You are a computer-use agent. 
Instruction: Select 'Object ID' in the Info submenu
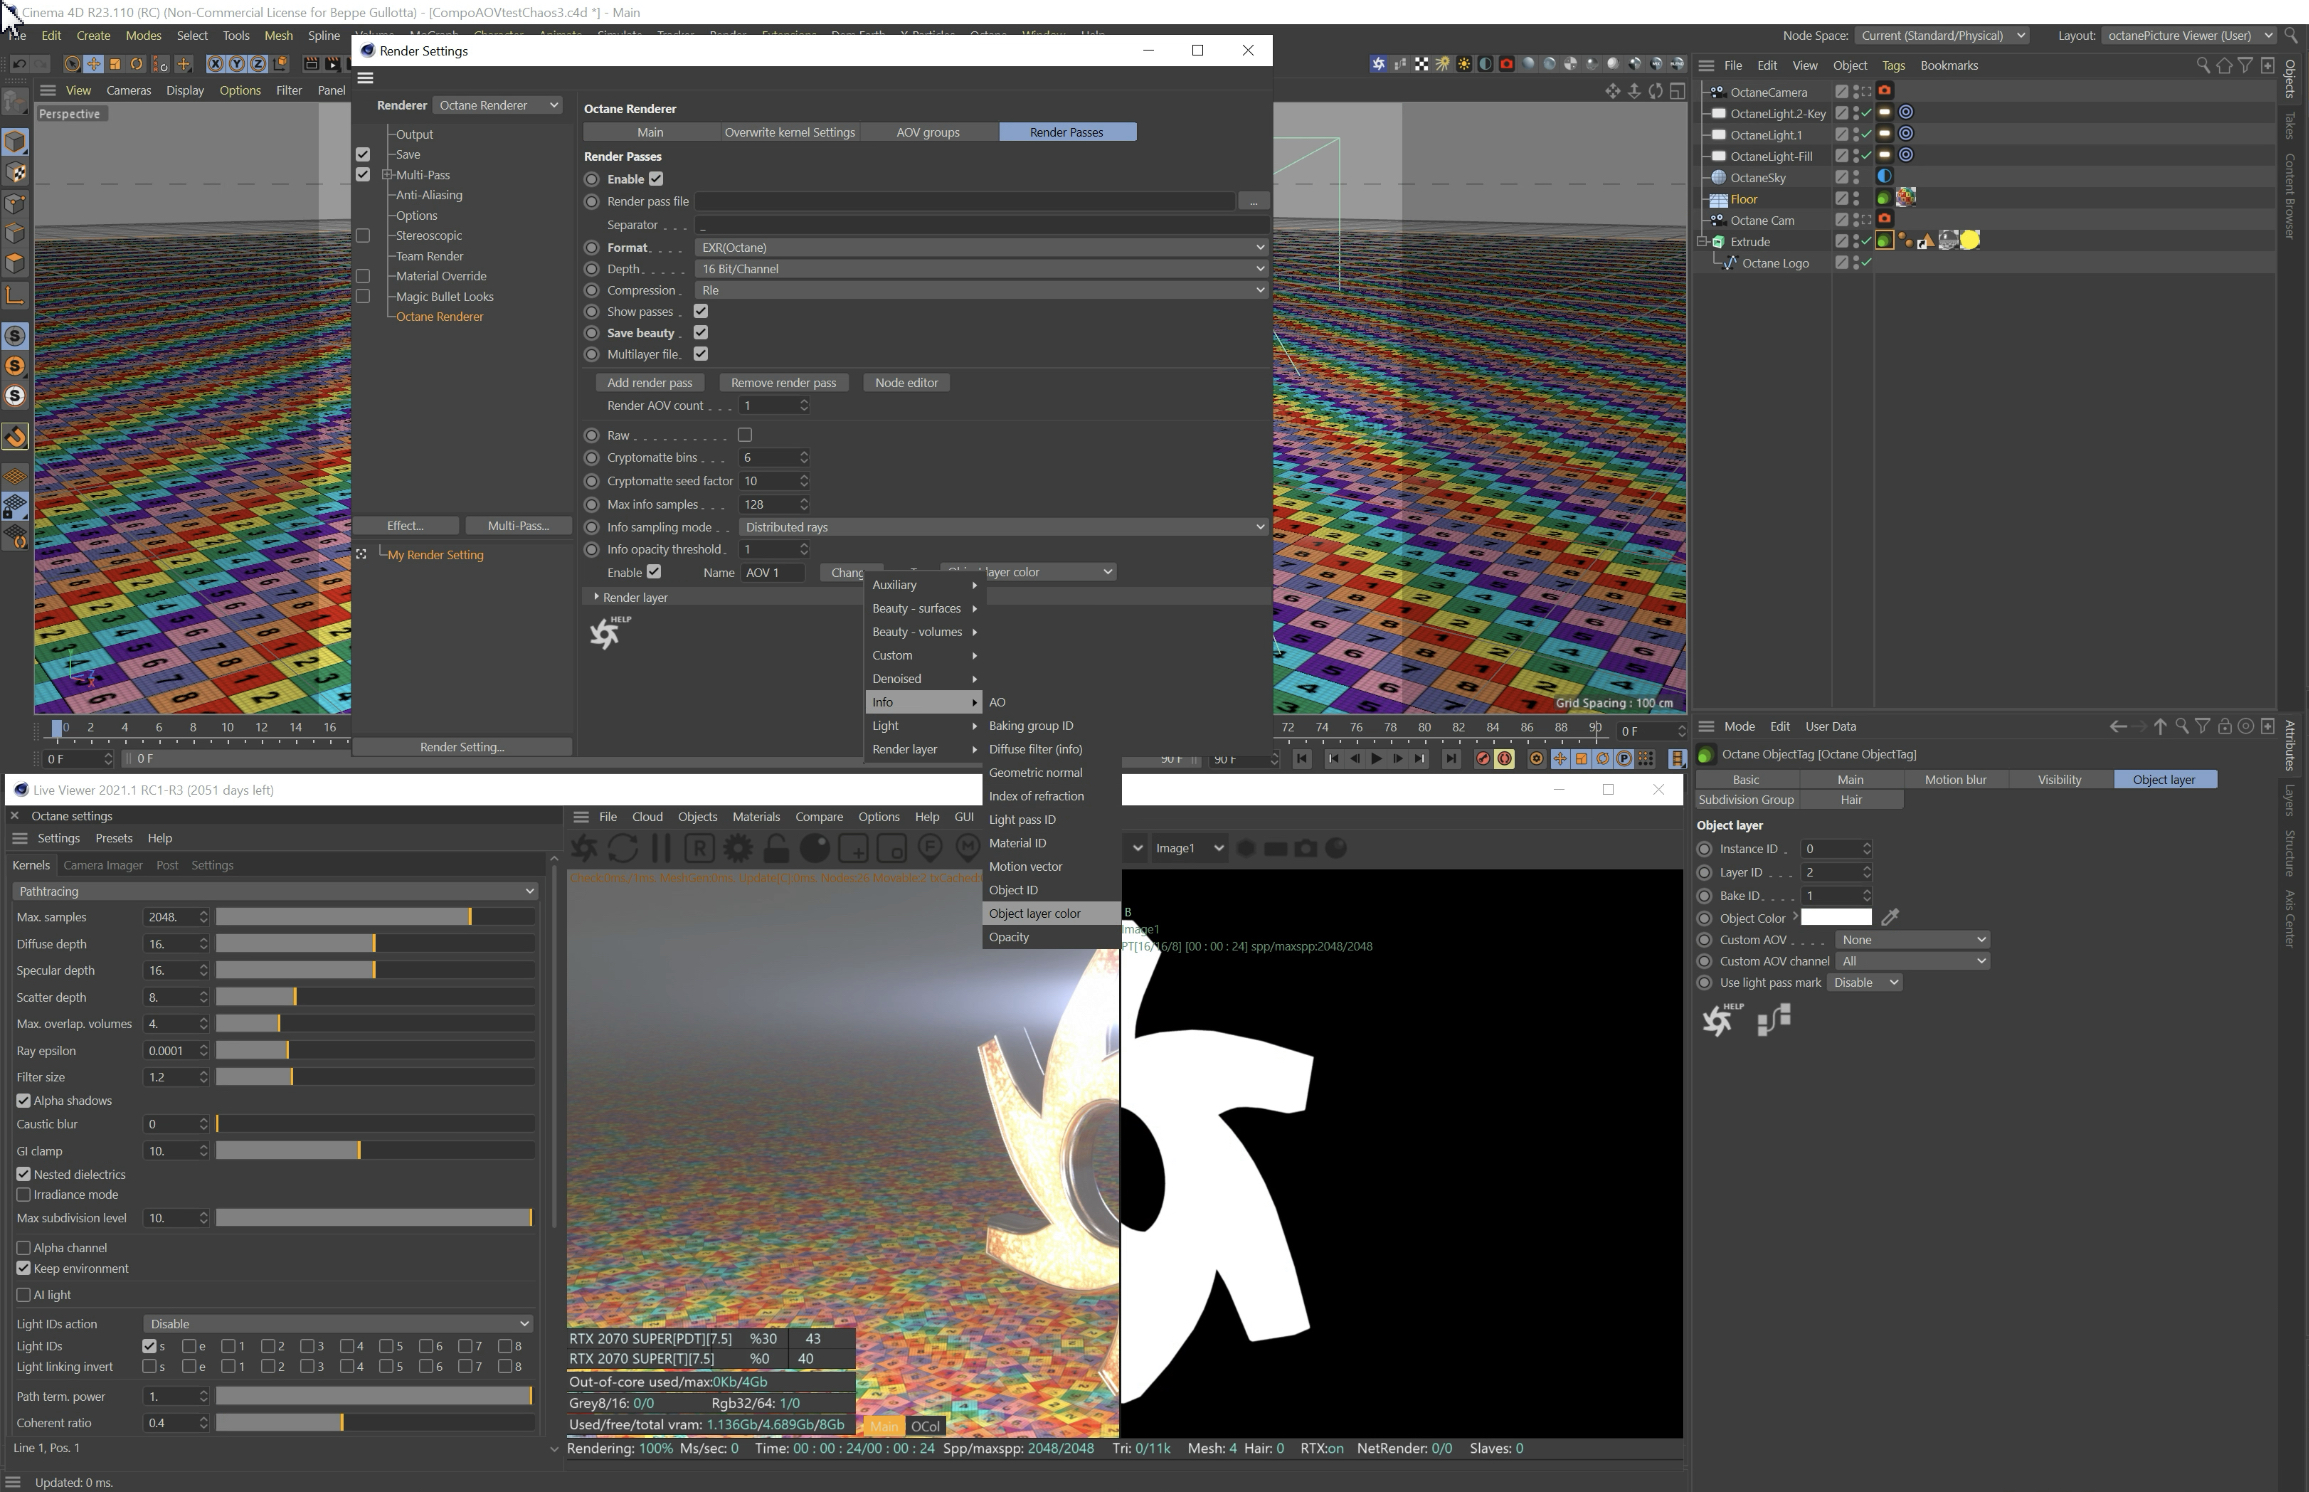coord(1013,890)
